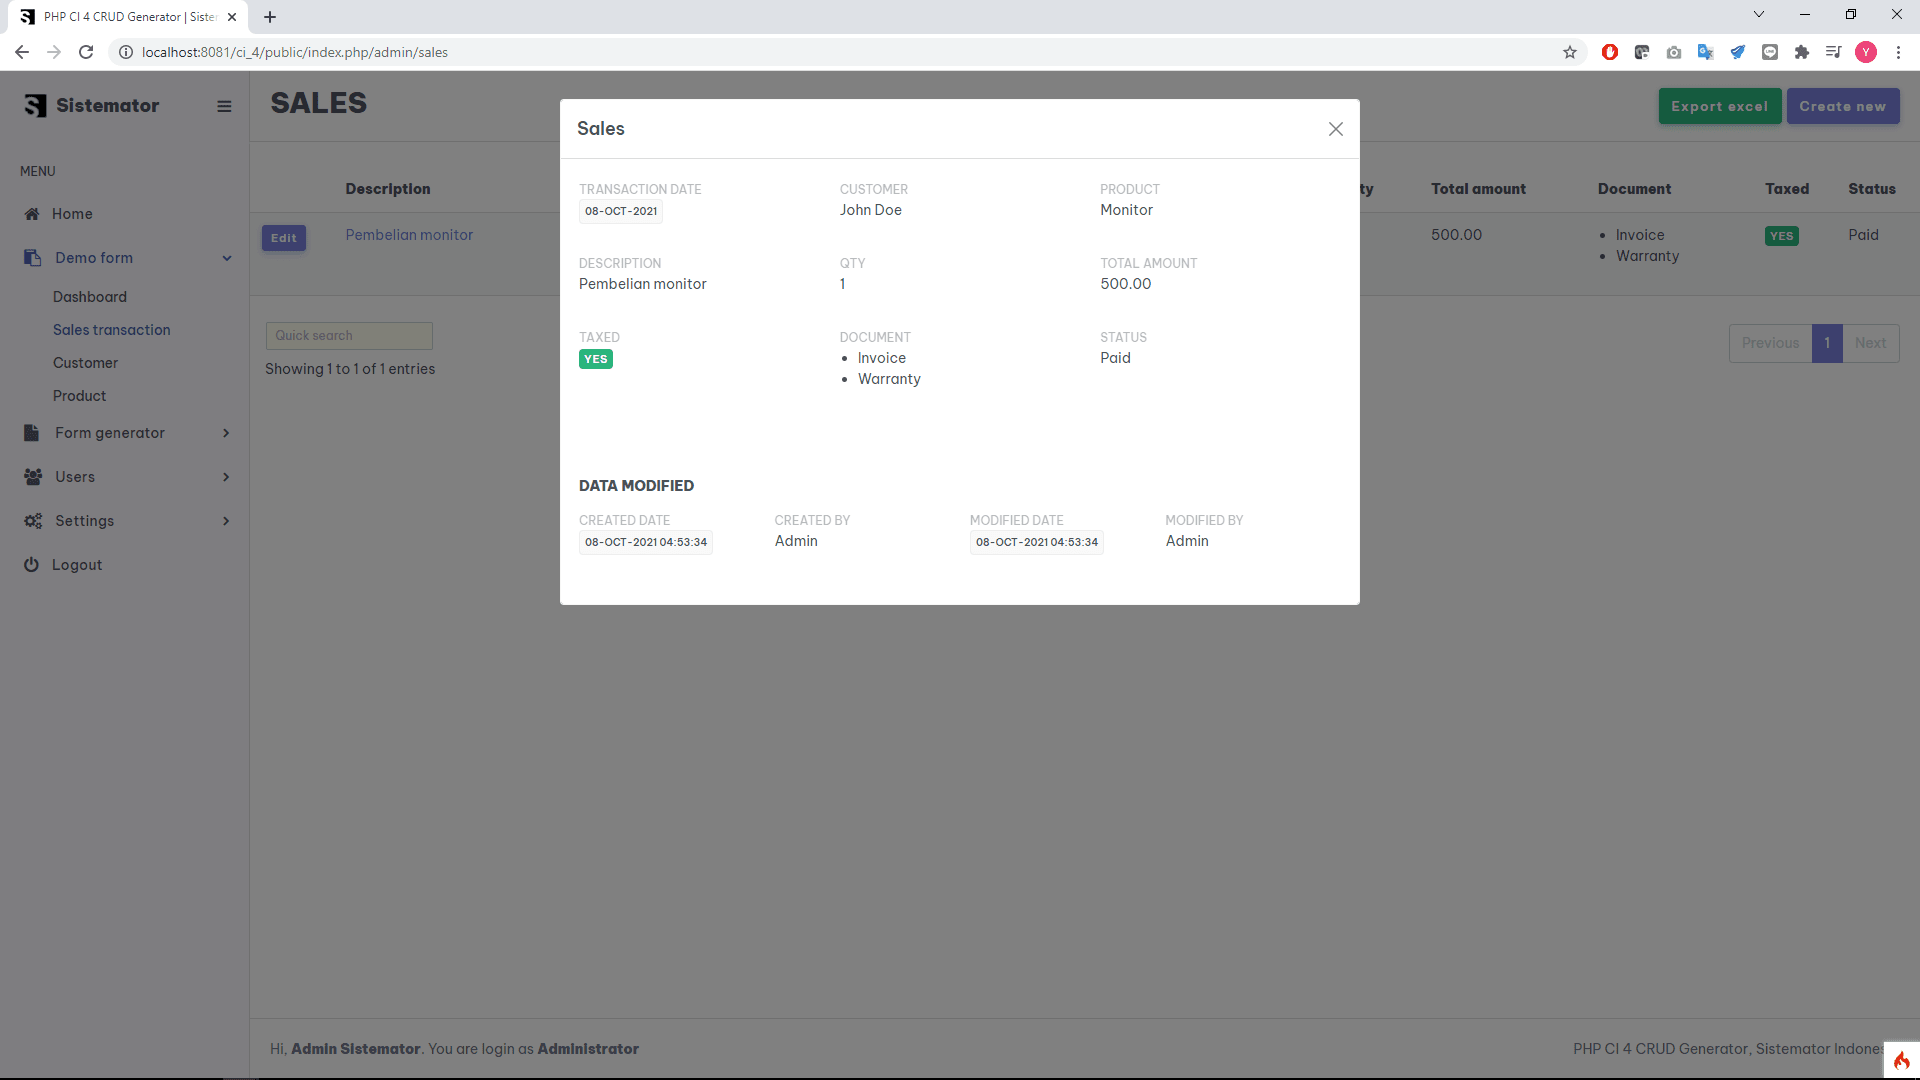The image size is (1920, 1080).
Task: Go to Customer menu item
Action: 85,363
